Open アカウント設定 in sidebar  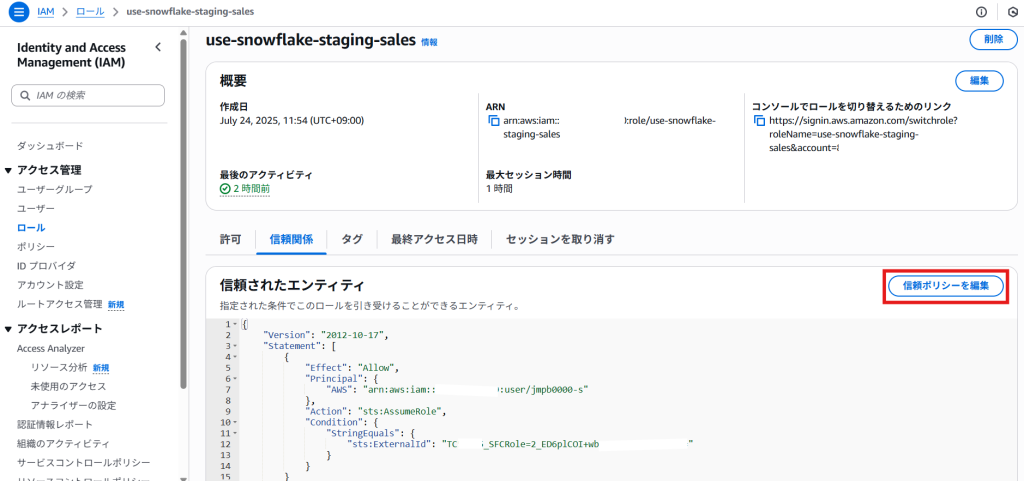click(x=50, y=285)
